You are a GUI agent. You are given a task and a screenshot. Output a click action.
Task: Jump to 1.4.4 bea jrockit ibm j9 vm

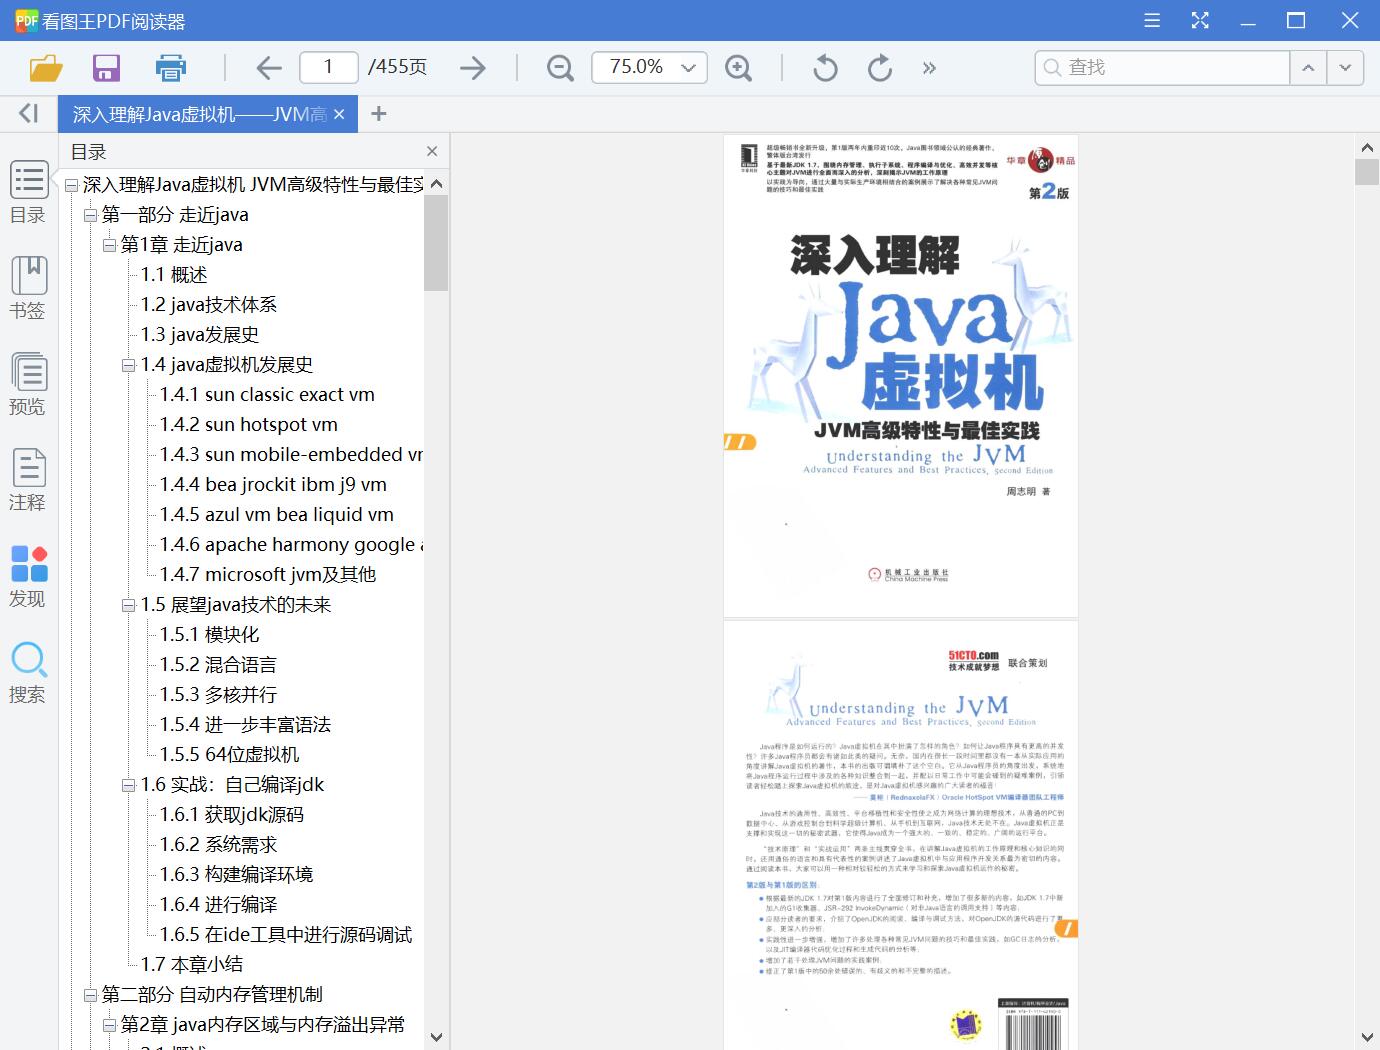(x=273, y=484)
